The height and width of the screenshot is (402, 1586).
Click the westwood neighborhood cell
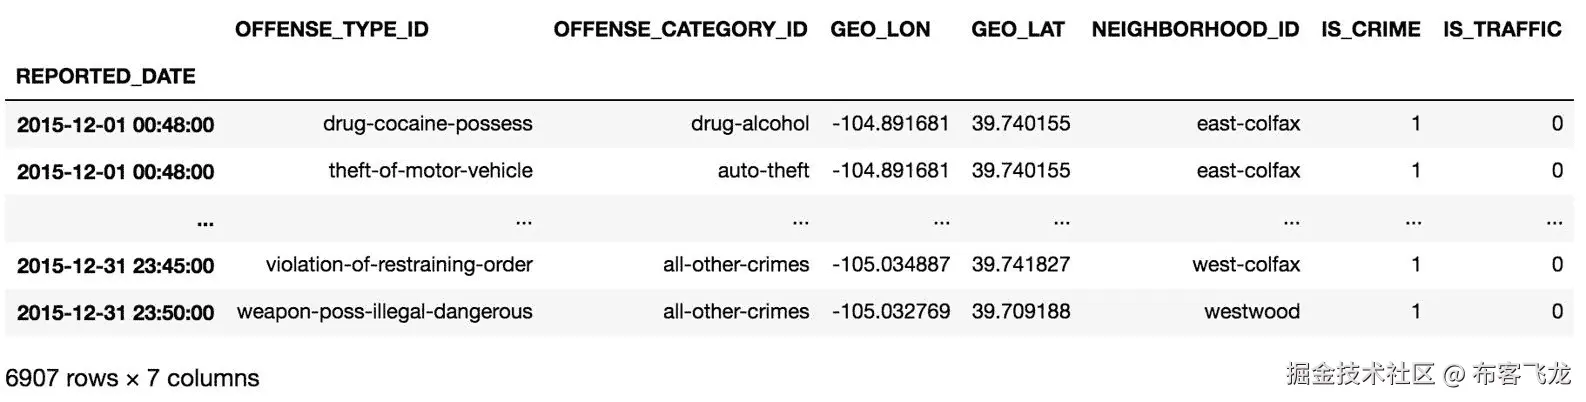[1252, 312]
